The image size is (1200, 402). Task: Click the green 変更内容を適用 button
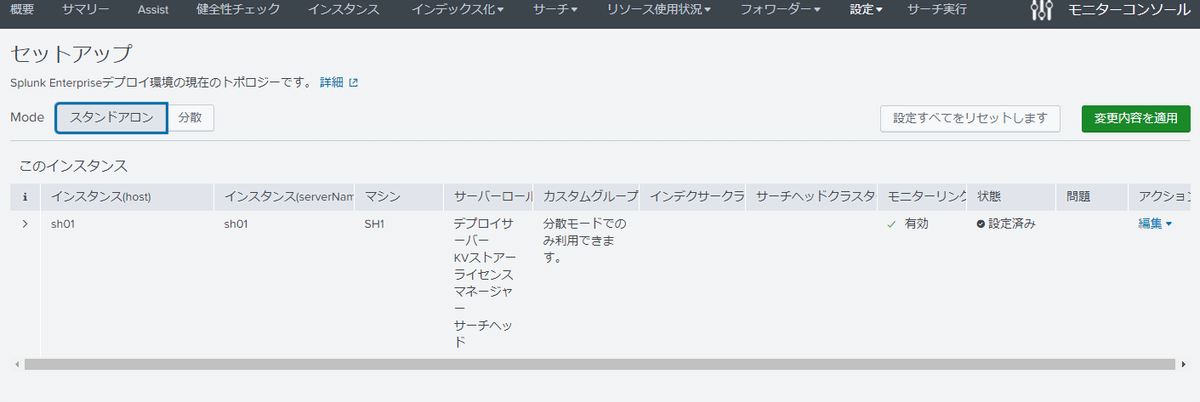[1136, 118]
